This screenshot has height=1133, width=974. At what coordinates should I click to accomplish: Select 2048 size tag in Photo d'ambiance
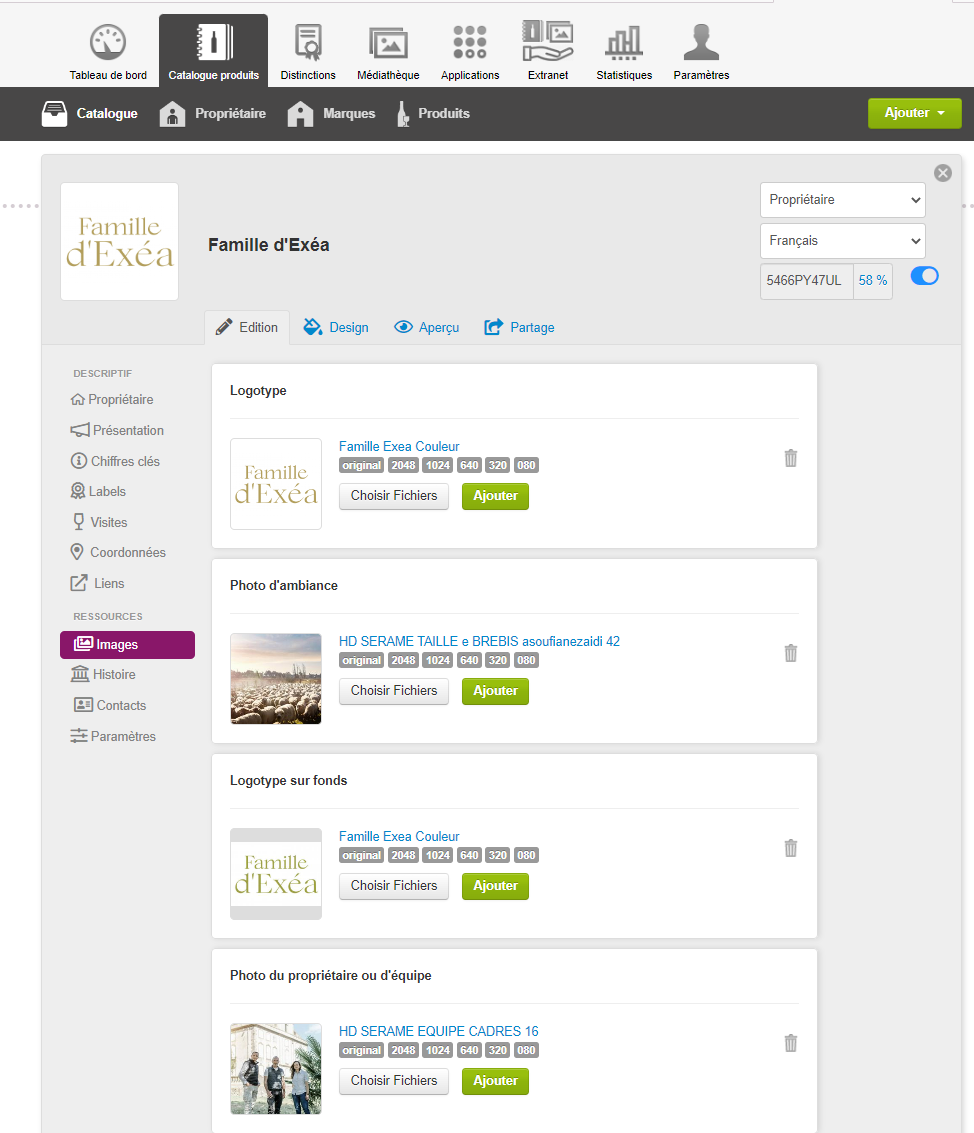point(403,660)
